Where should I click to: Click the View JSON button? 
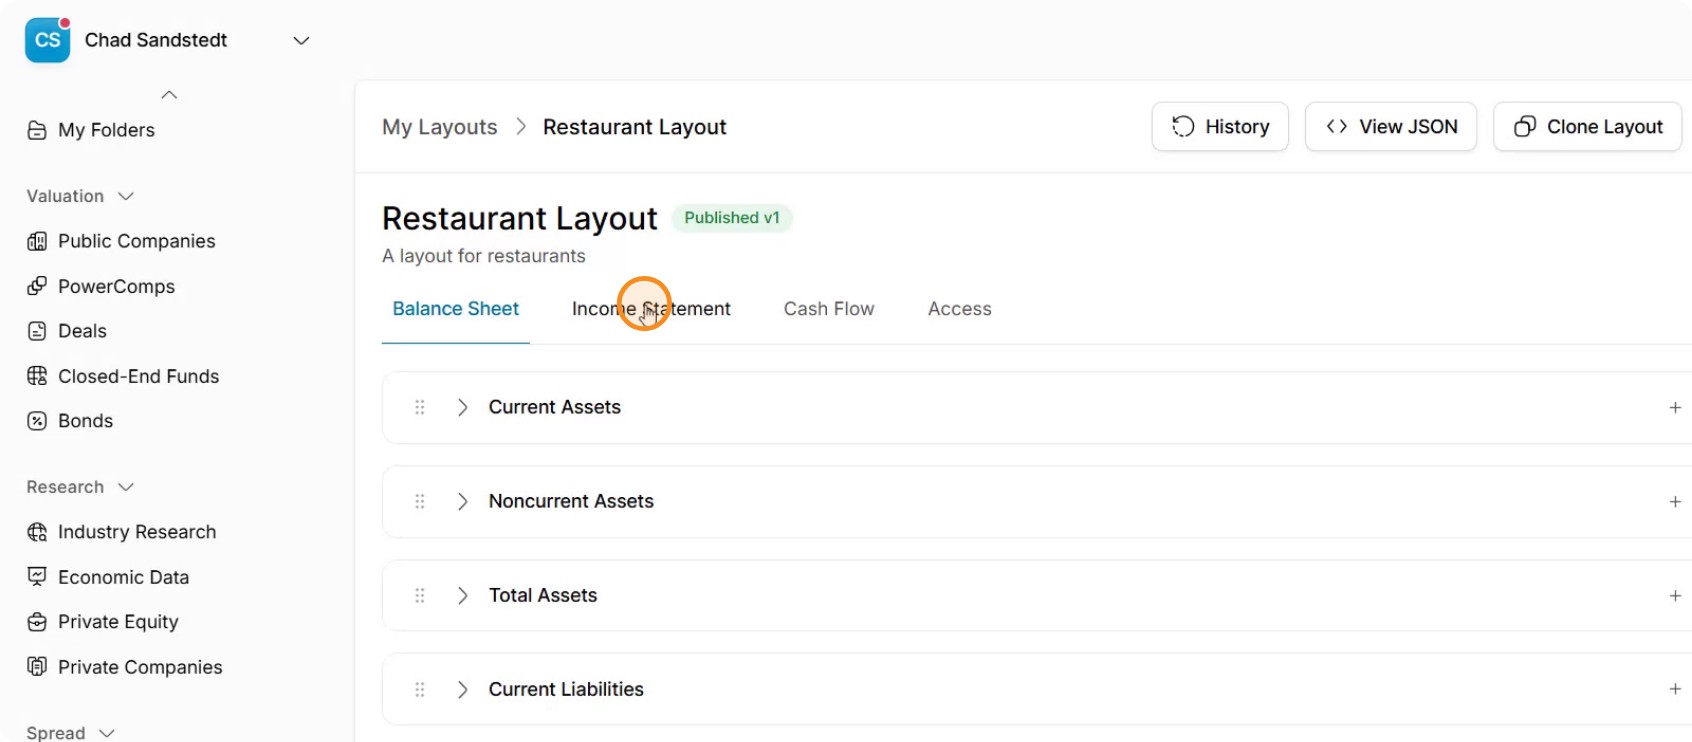tap(1391, 127)
